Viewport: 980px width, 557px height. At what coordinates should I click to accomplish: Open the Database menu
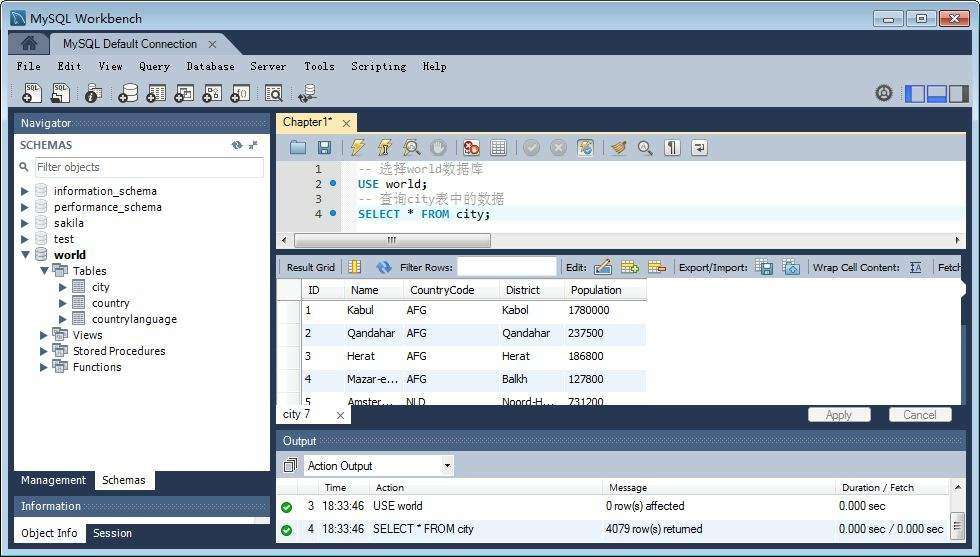click(x=210, y=66)
